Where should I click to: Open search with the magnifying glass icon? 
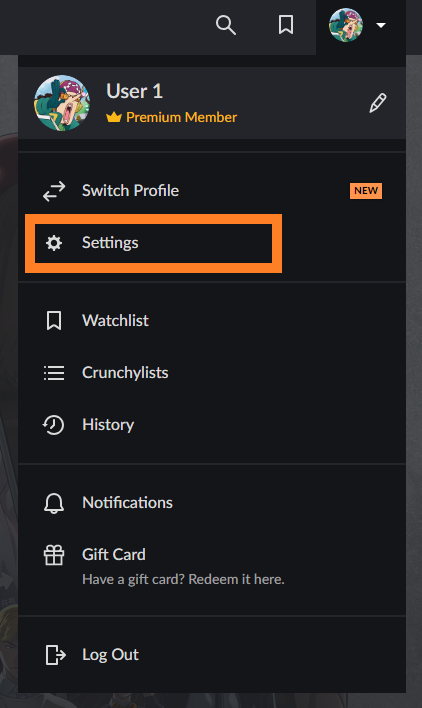(226, 25)
